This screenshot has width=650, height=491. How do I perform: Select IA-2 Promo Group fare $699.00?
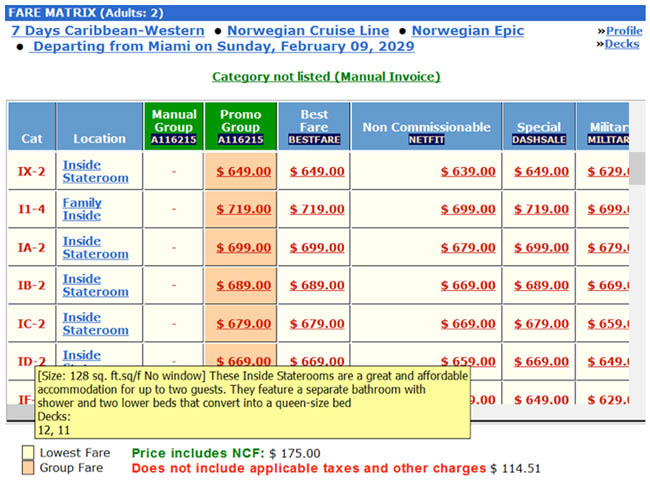[243, 248]
